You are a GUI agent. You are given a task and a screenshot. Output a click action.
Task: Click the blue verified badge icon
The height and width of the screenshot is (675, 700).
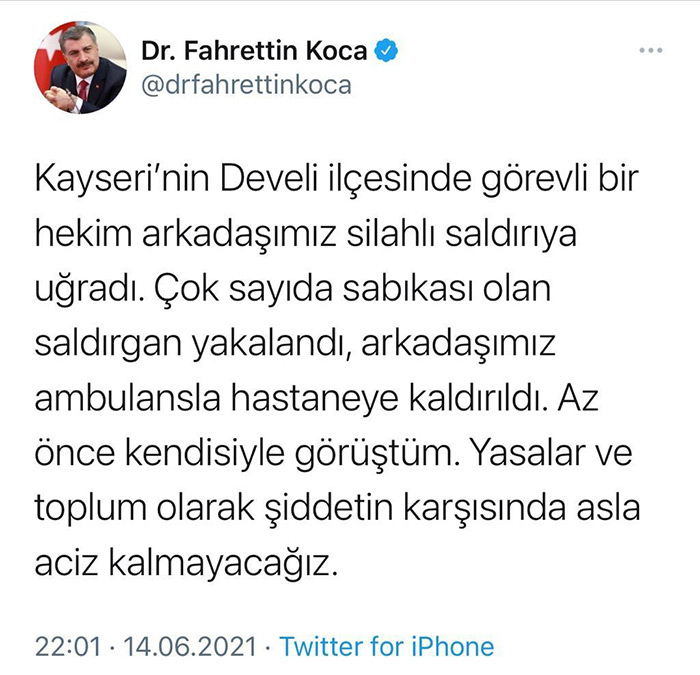coord(386,50)
